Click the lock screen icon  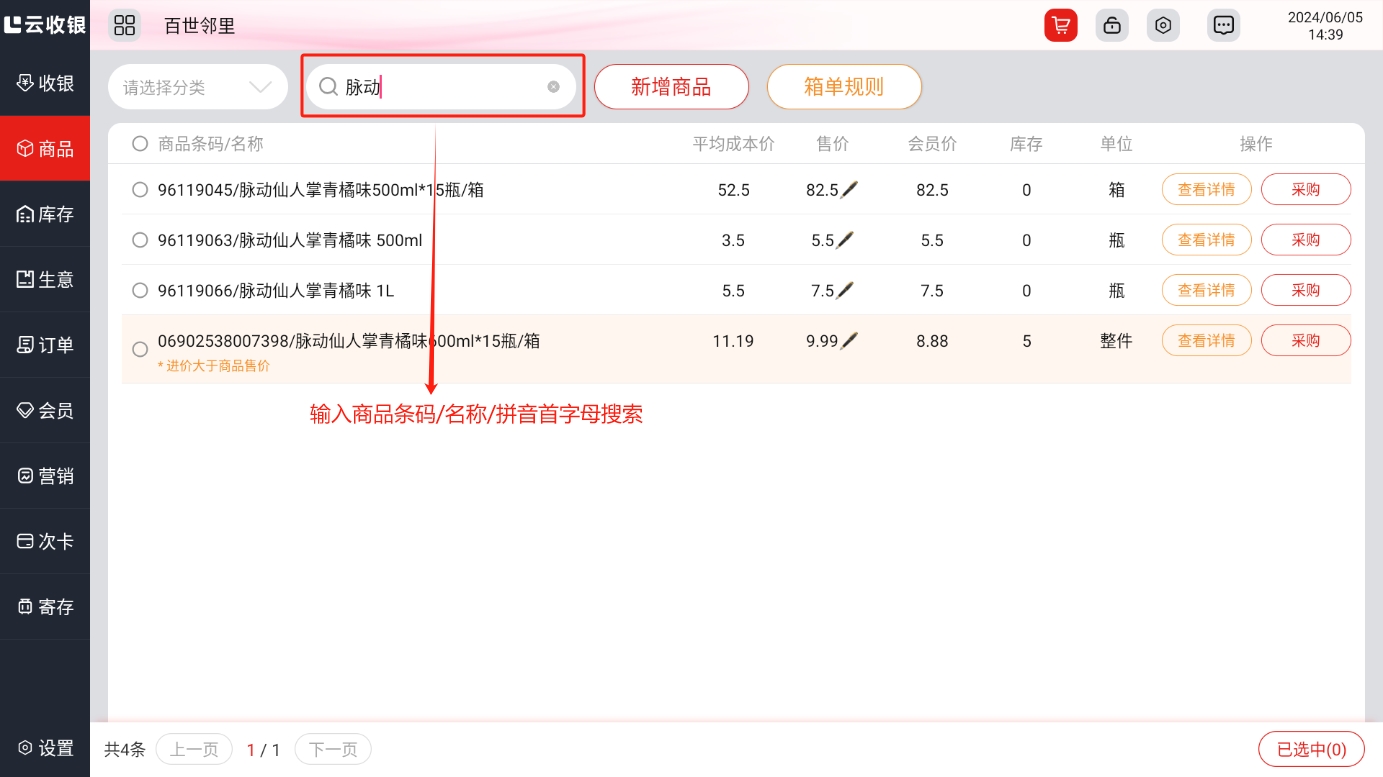click(1111, 25)
